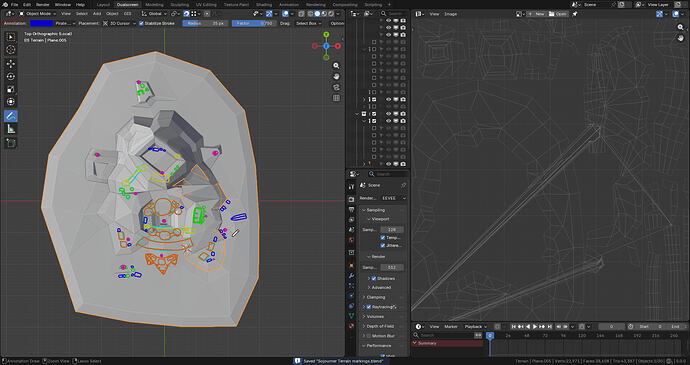Toggle camera view icon in the 3D viewport
690x365 pixels.
pos(336,87)
